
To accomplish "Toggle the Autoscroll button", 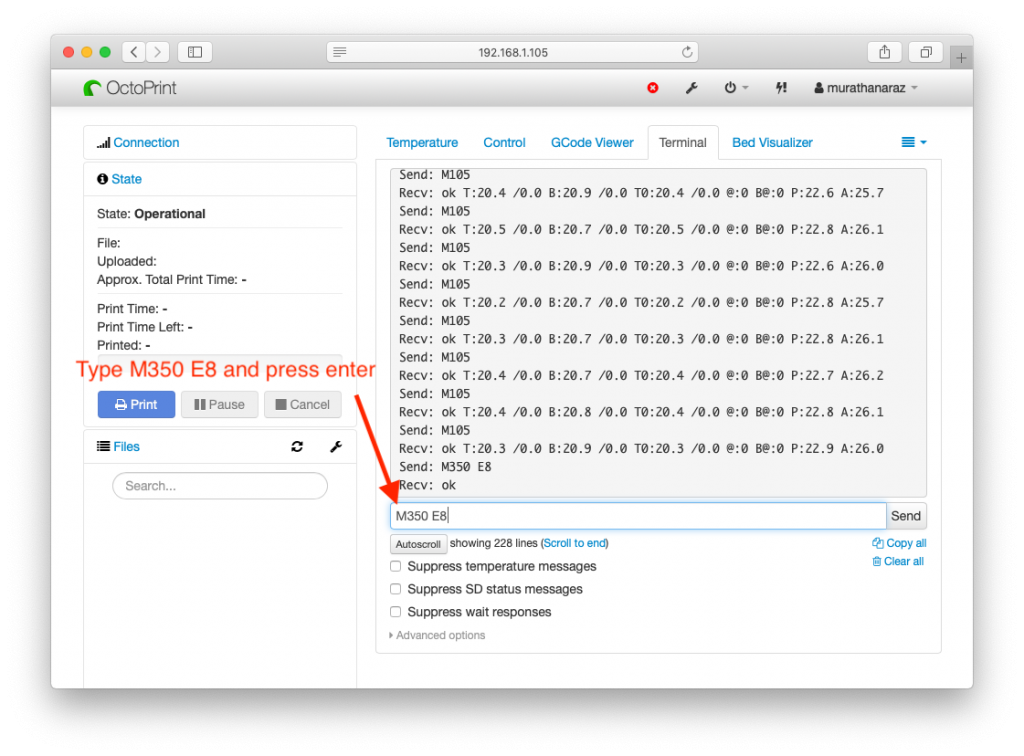I will (x=418, y=544).
